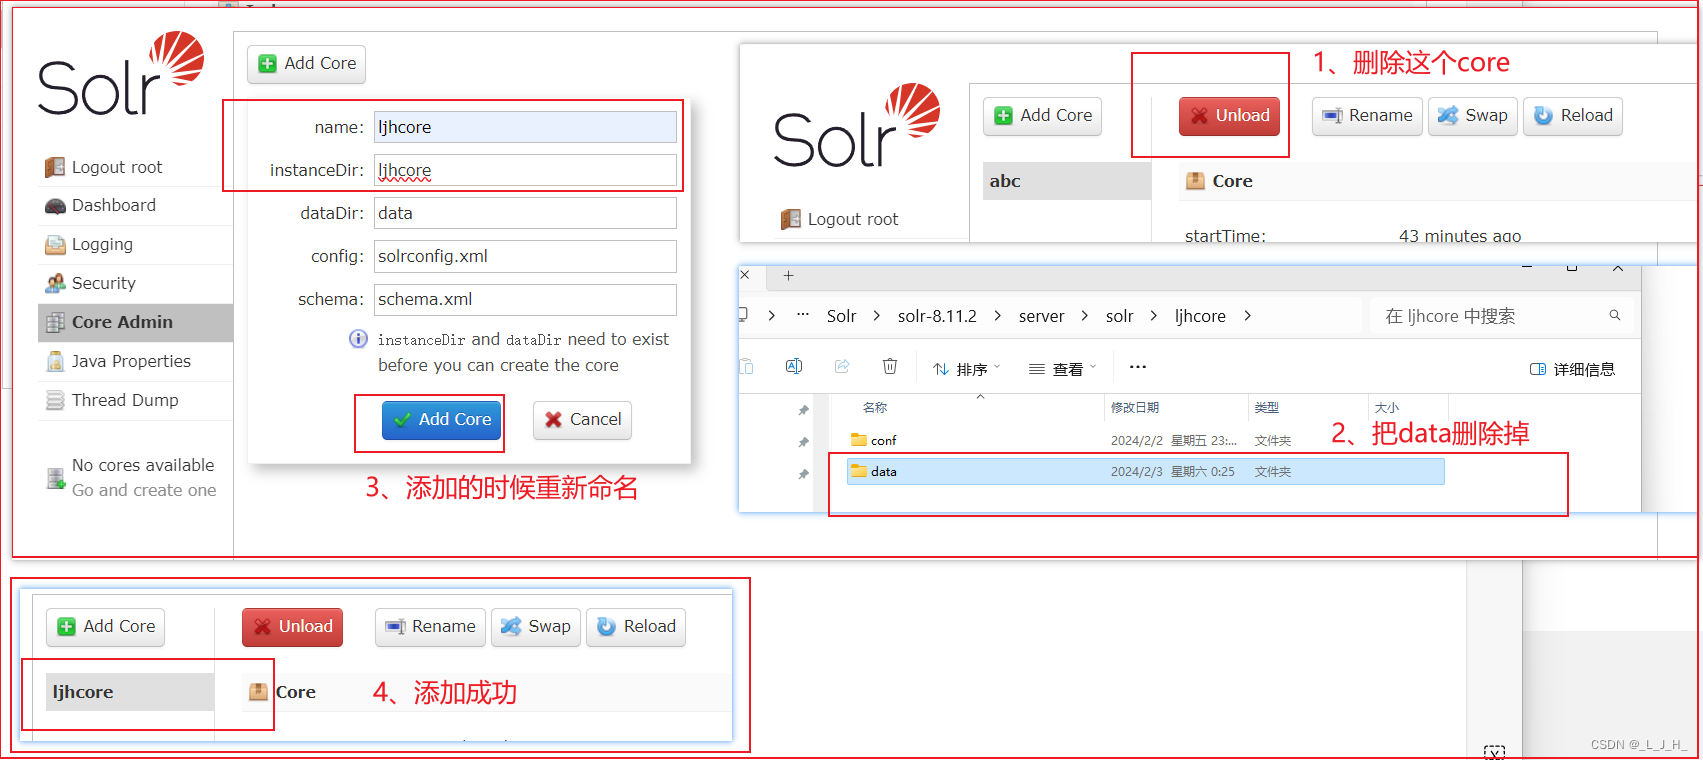
Task: Click the sort arrows icon beside 排序
Action: (941, 369)
